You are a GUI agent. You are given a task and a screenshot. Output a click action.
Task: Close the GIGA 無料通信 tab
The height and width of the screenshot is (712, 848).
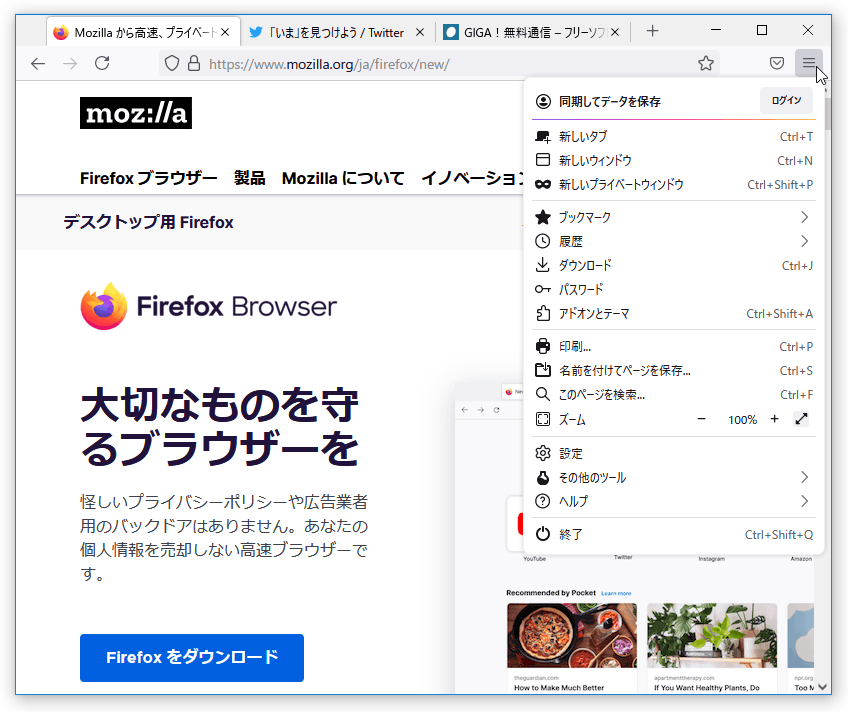[x=615, y=32]
